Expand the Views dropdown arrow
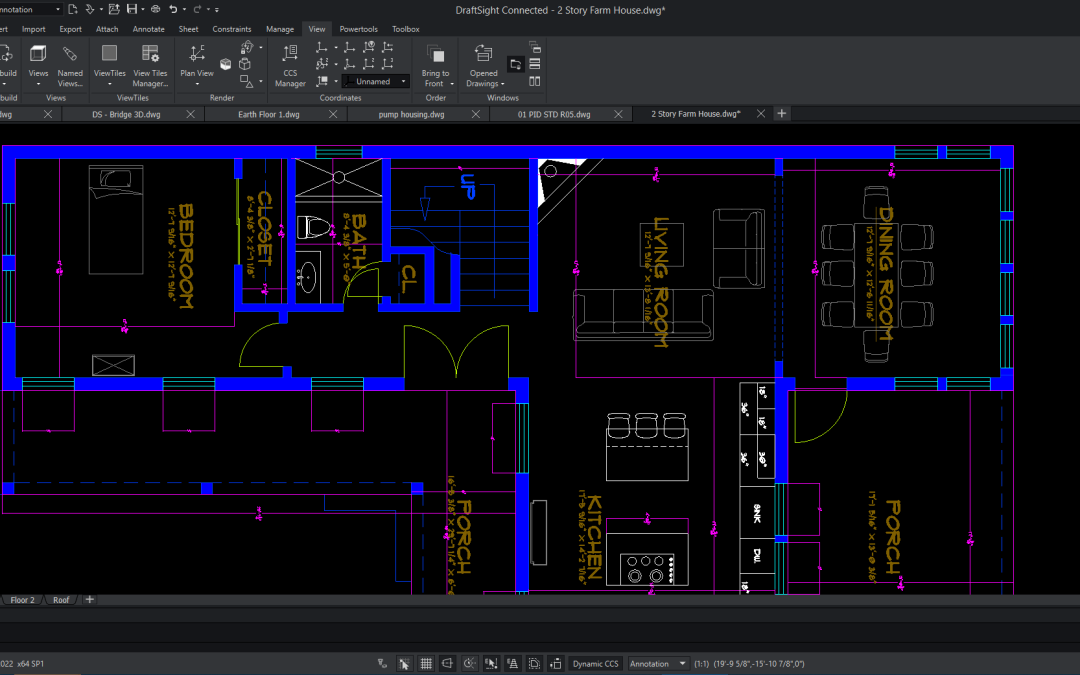This screenshot has width=1080, height=675. tap(39, 84)
